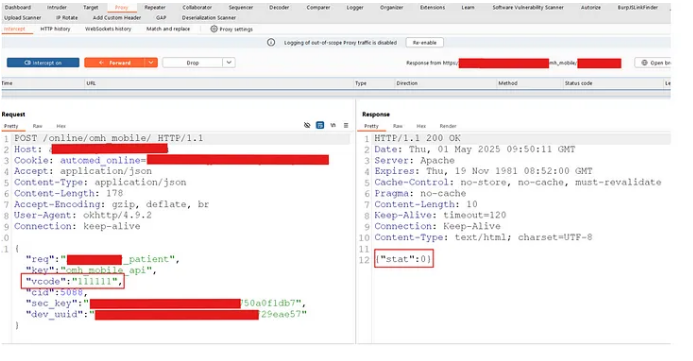This screenshot has width=693, height=361.
Task: Select the Organizer tab
Action: pyautogui.click(x=392, y=8)
